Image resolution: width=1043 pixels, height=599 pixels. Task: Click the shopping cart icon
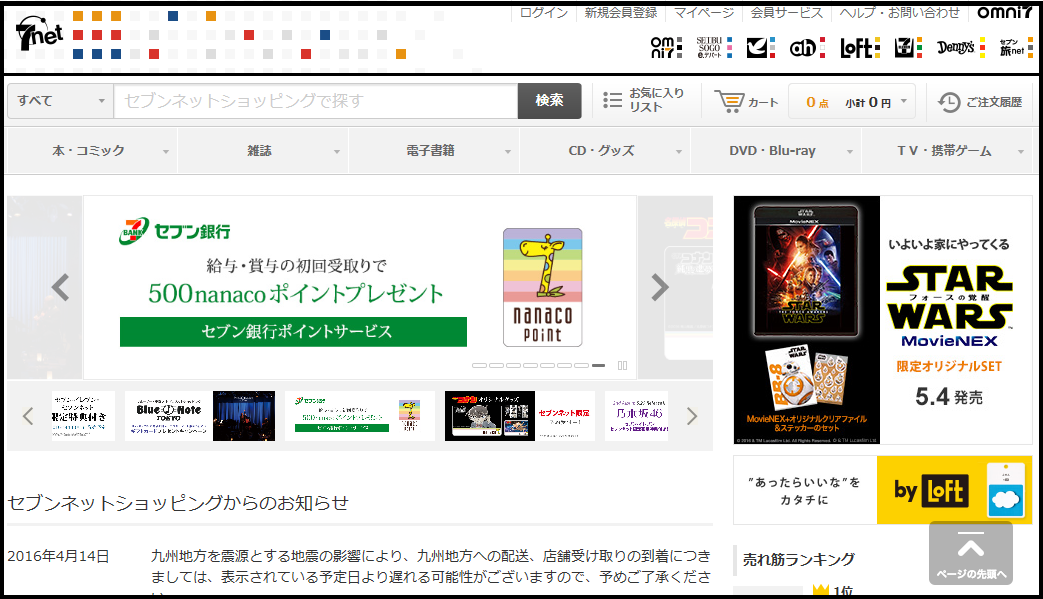729,101
